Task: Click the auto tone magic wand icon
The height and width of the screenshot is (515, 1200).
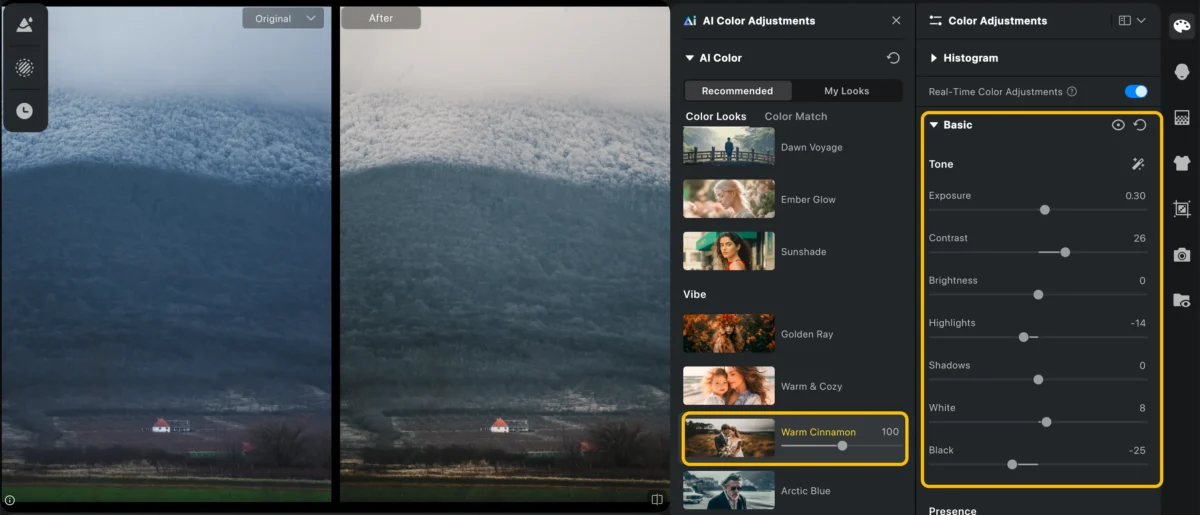Action: [1138, 164]
